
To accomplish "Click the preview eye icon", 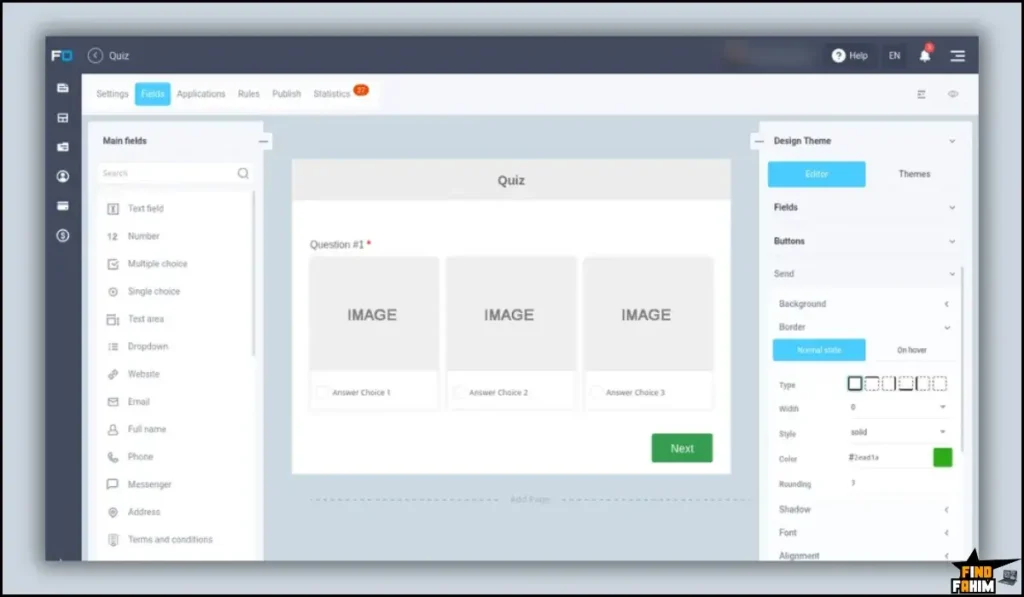I will tap(952, 94).
